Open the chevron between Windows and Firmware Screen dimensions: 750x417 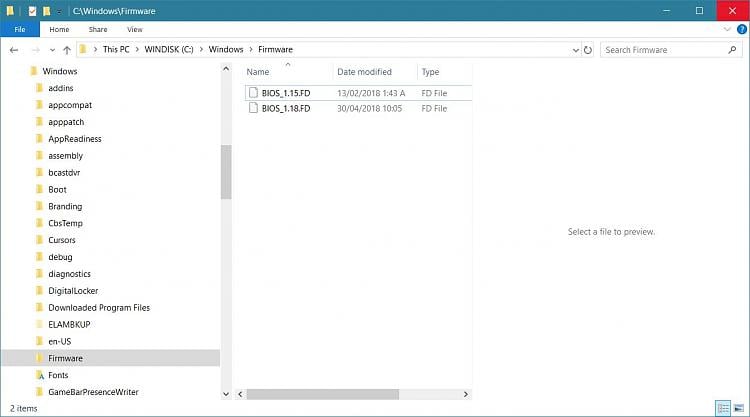(251, 50)
